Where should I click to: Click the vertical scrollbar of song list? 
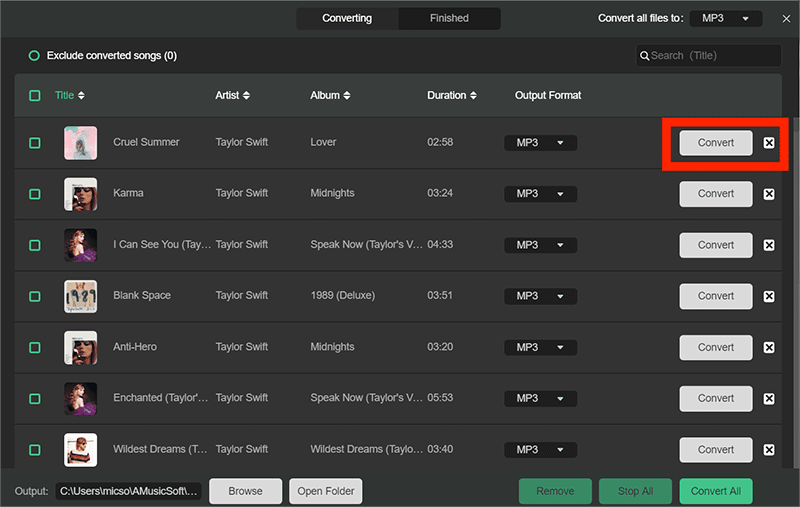[795, 291]
